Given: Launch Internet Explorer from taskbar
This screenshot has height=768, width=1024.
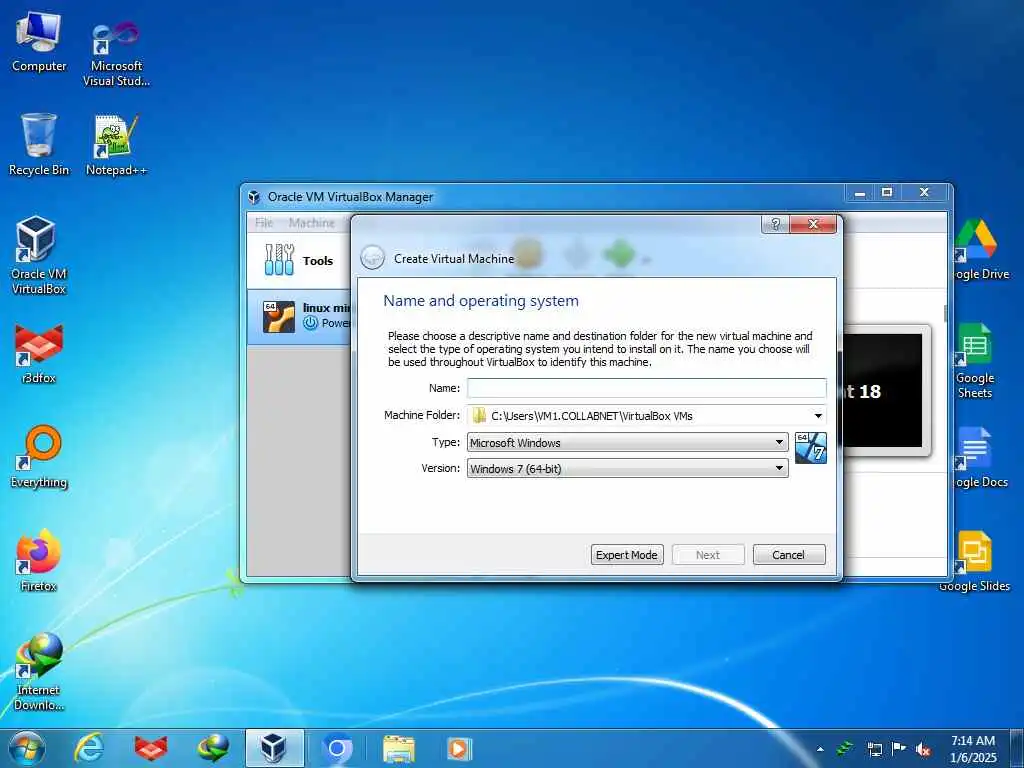Looking at the screenshot, I should tap(89, 748).
